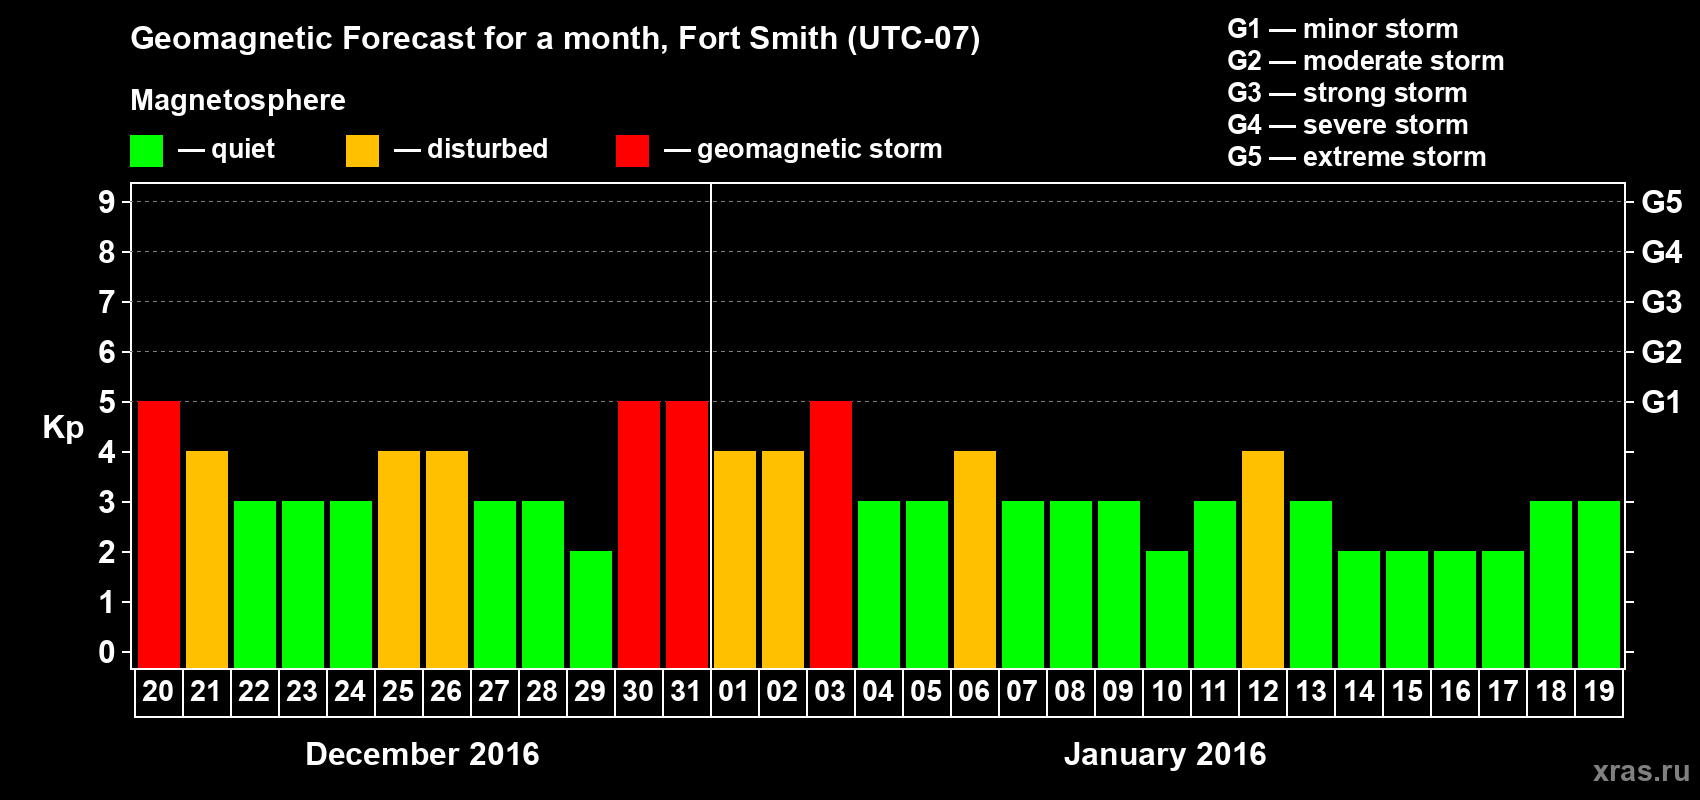The image size is (1700, 800).
Task: Click the red bar for December 20
Action: (159, 534)
